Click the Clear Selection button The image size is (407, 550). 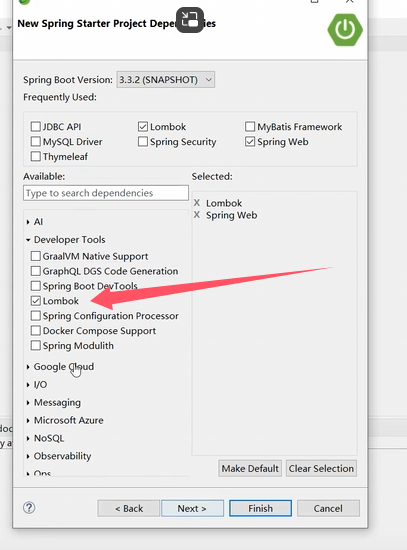pos(321,469)
